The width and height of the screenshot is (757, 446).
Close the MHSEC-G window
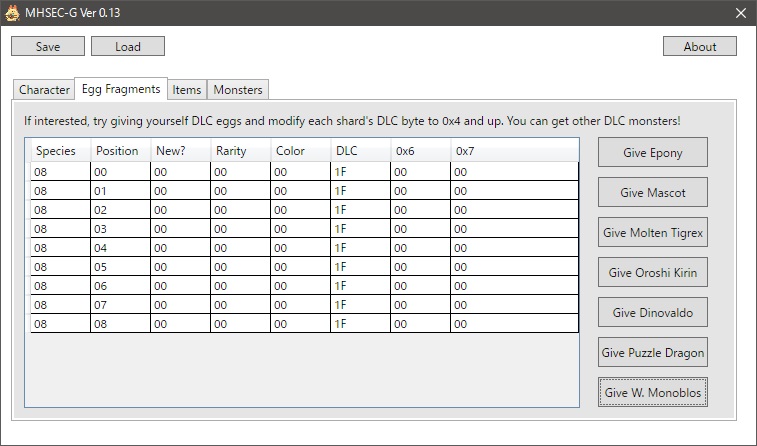(741, 13)
